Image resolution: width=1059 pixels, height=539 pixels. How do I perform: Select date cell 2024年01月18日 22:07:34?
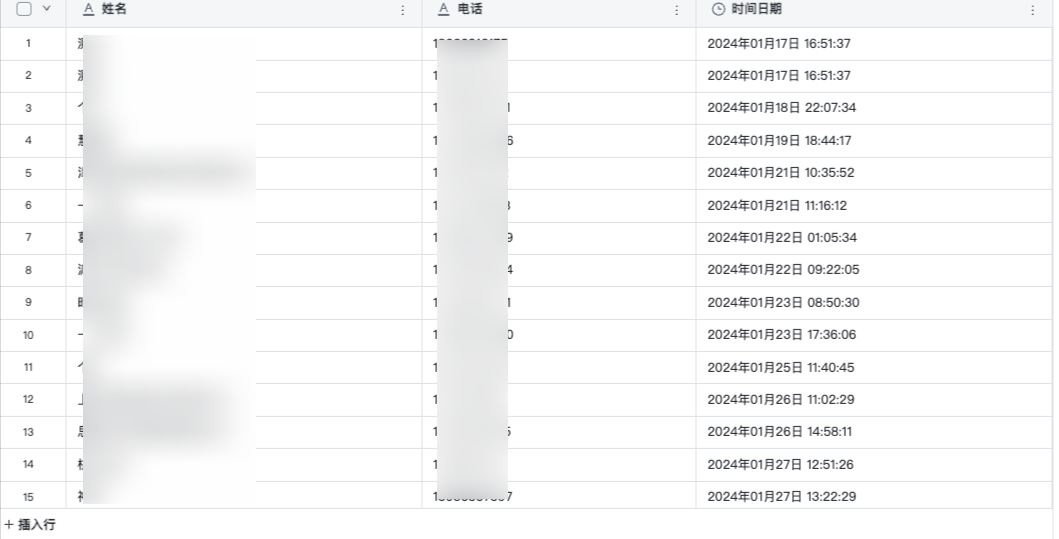874,108
